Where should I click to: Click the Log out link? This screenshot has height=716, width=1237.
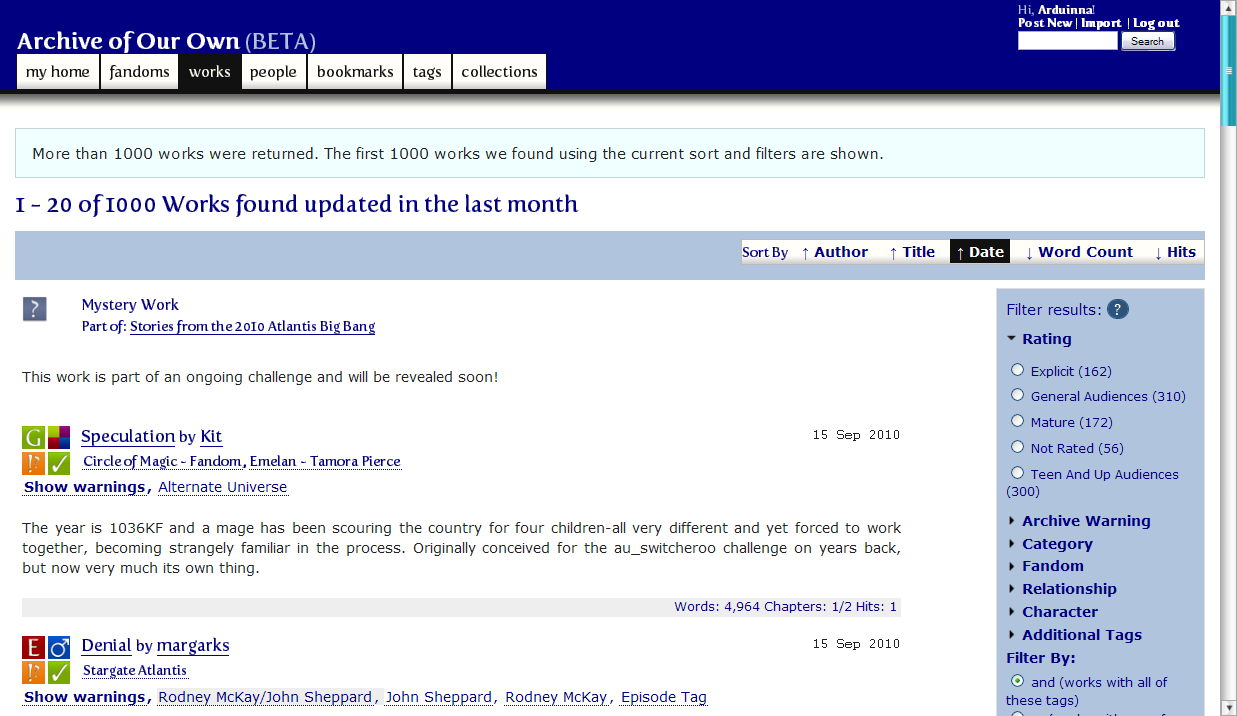(1156, 23)
